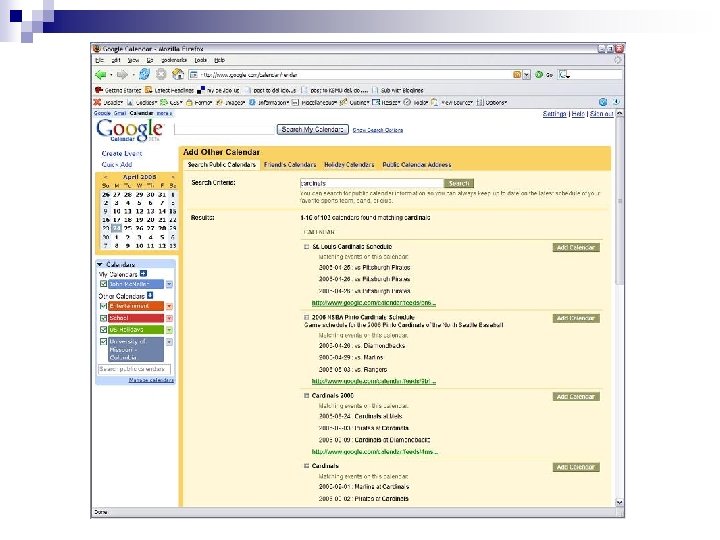Image resolution: width=720 pixels, height=540 pixels.
Task: Open the Manage calendars link
Action: tap(151, 380)
